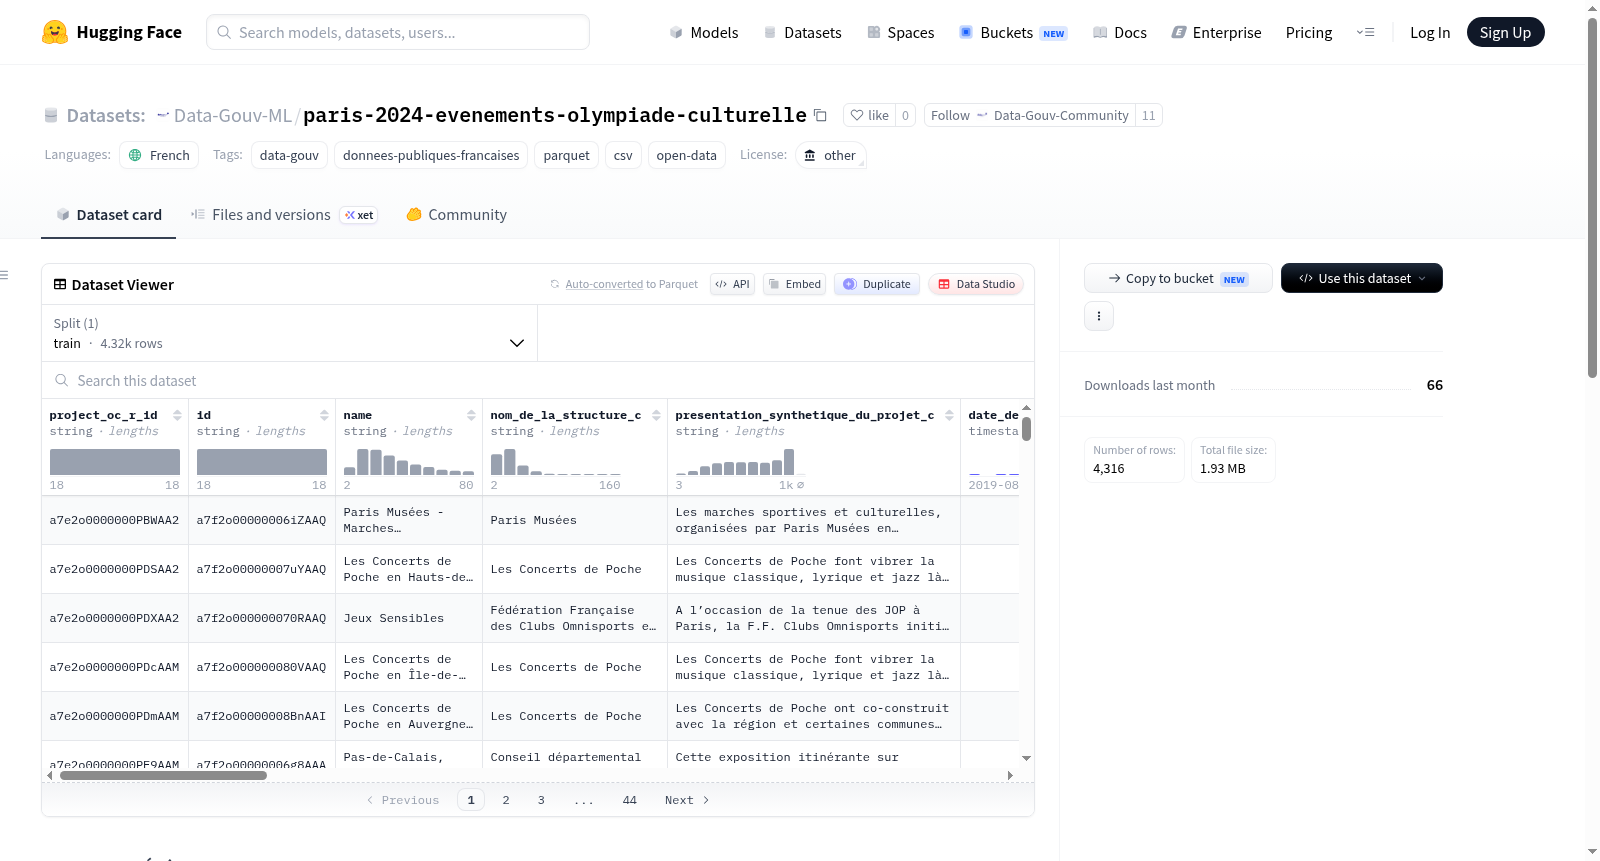Image resolution: width=1600 pixels, height=861 pixels.
Task: Copy dataset name with clipboard icon
Action: click(820, 115)
